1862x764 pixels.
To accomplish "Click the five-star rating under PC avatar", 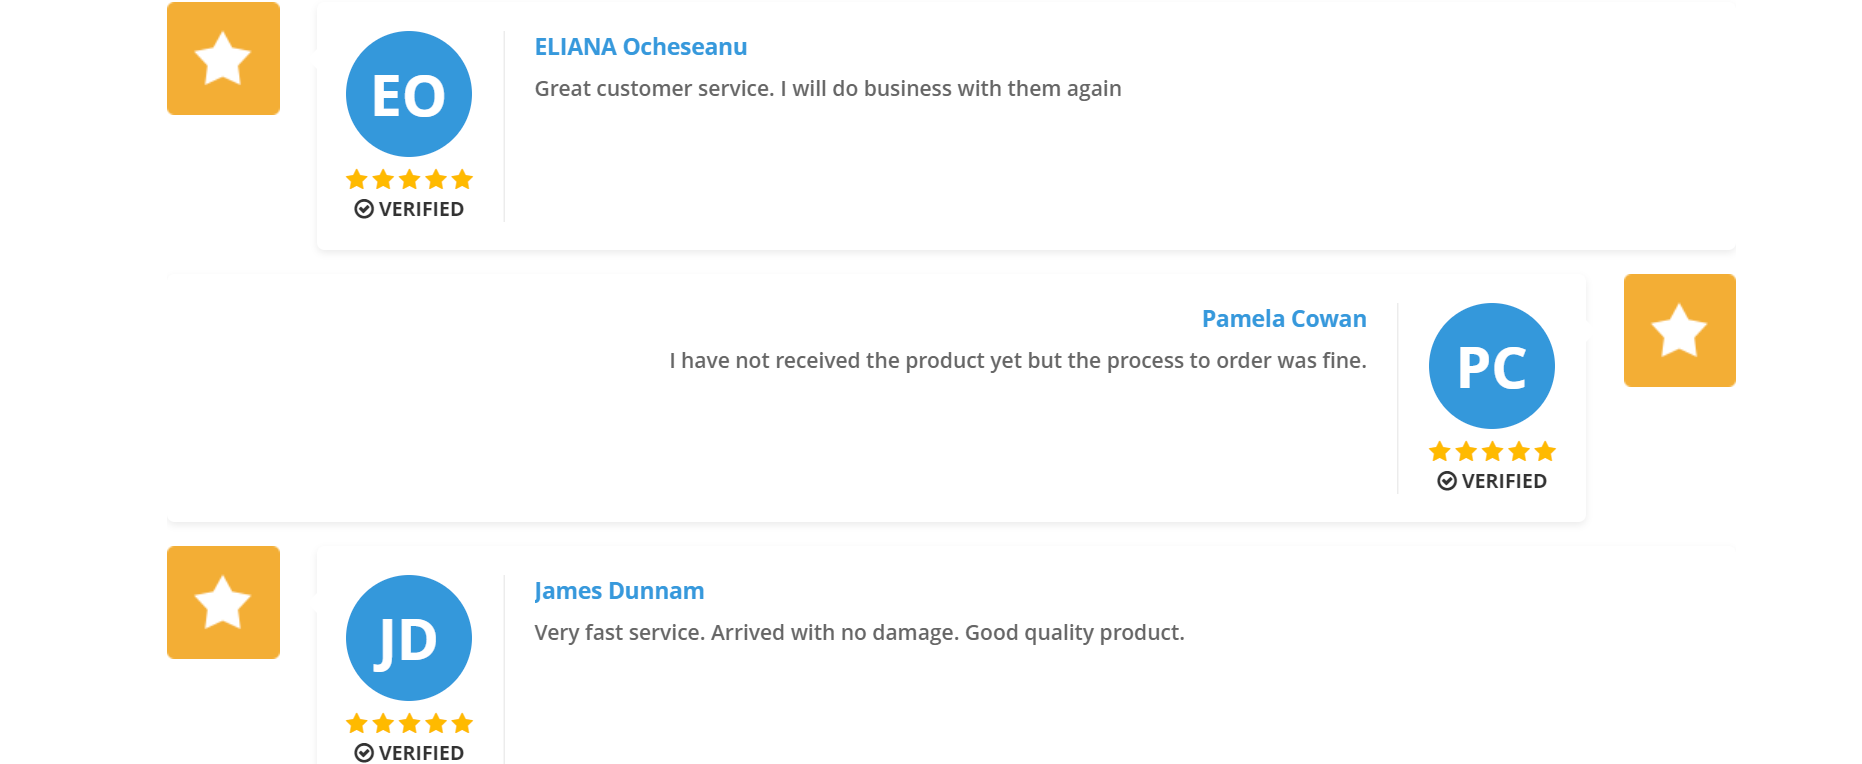I will click(1492, 451).
